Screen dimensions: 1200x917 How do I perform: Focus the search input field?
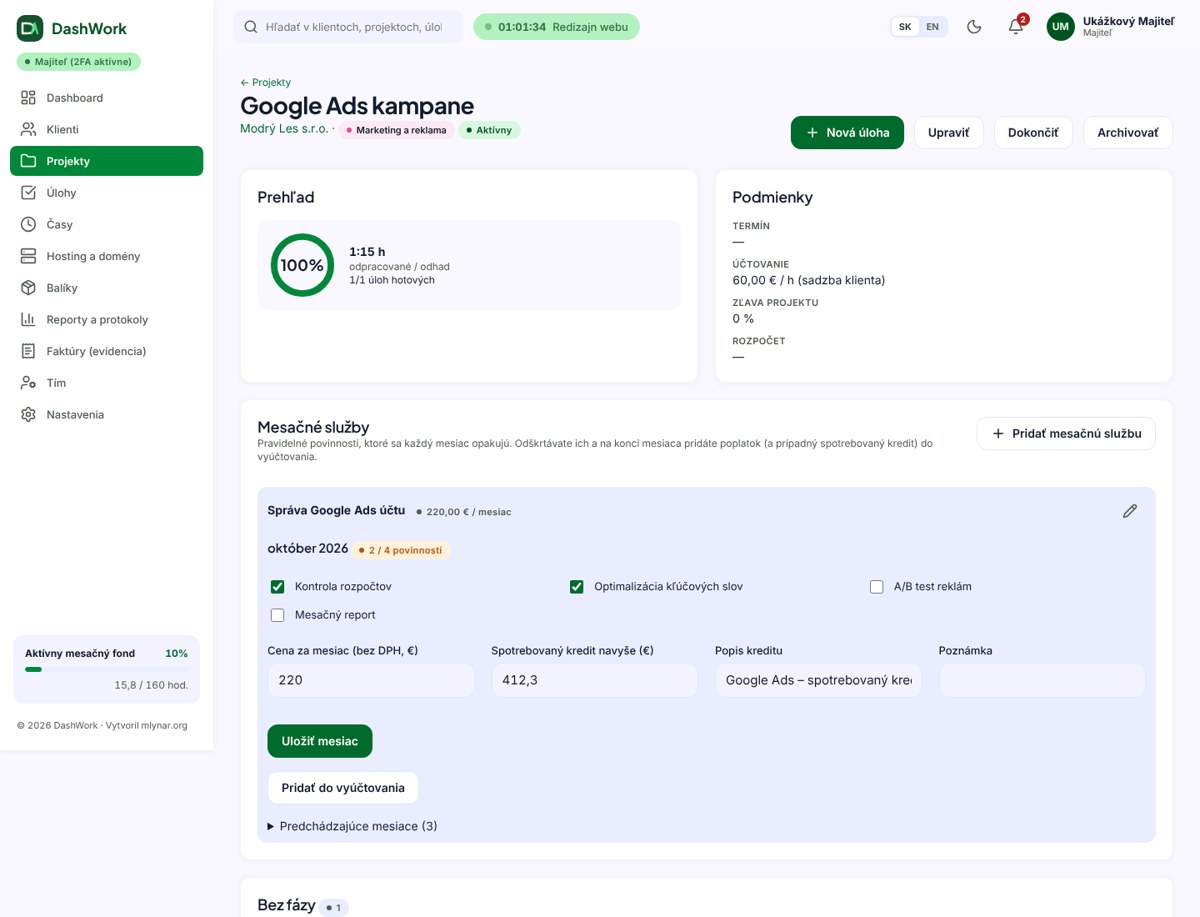(x=348, y=27)
